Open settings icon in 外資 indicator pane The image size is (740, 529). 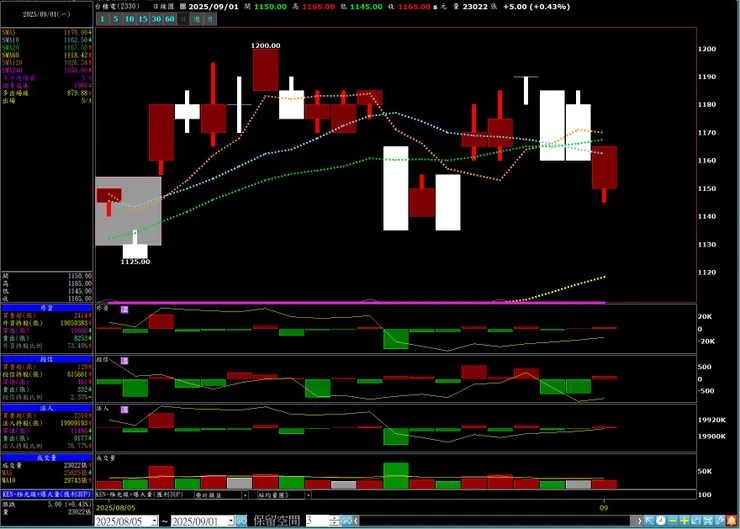[x=124, y=309]
